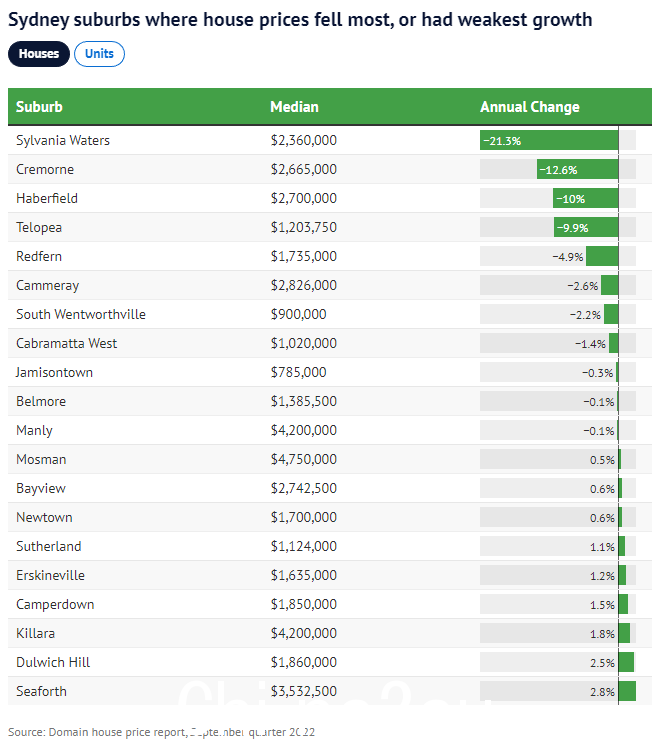Select the Telopea suburb name
Image resolution: width=669 pixels, height=740 pixels.
39,227
